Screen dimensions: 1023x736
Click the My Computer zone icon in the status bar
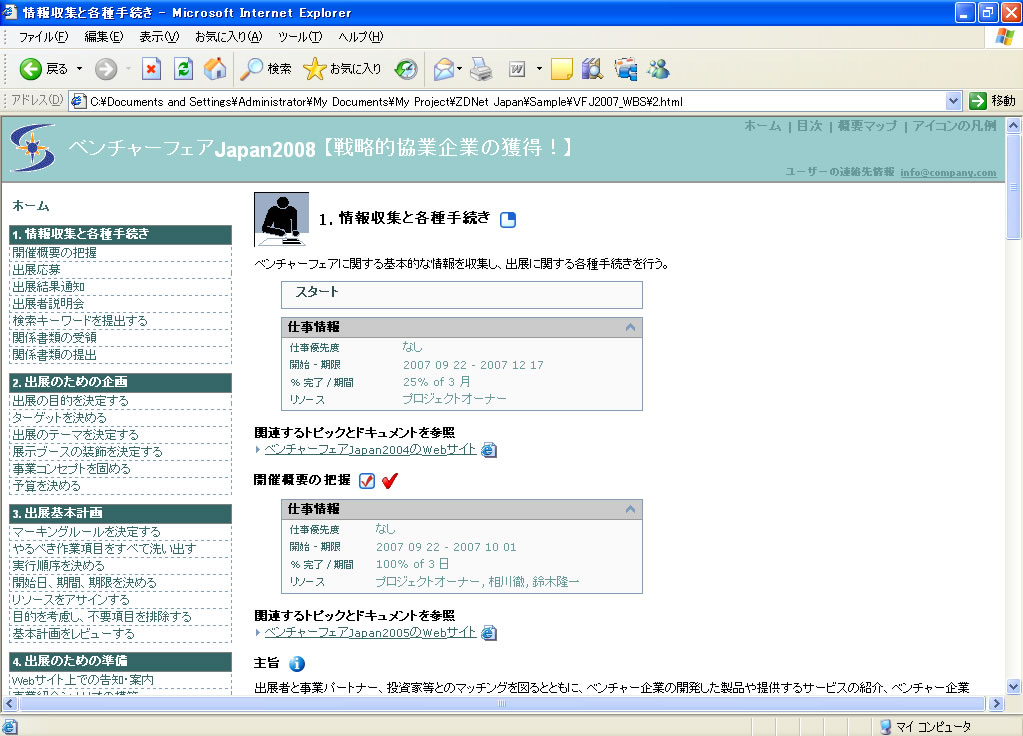885,726
